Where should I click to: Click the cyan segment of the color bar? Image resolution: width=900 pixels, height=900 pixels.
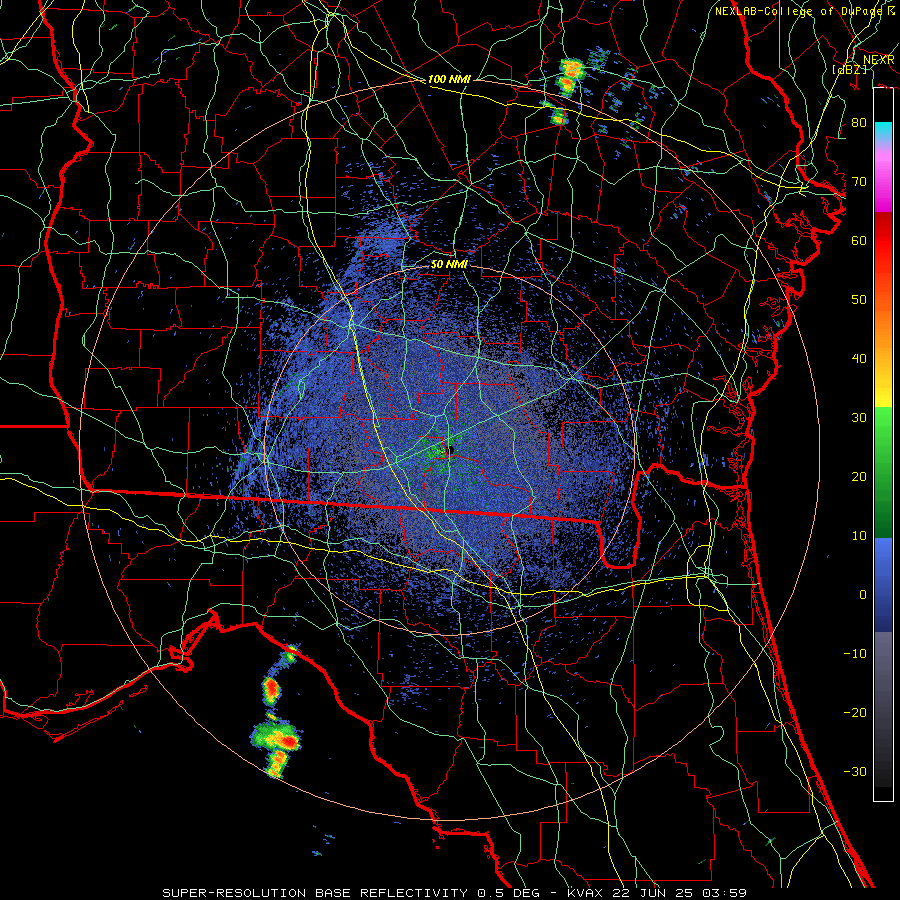click(883, 131)
